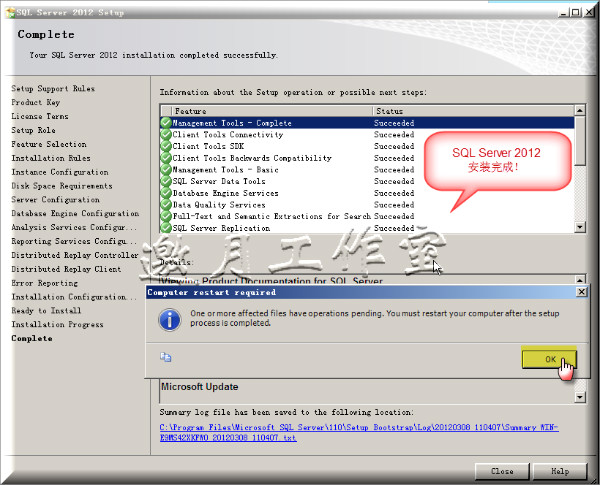
Task: Click green check icon for SQL Server Data Tools
Action: (166, 181)
